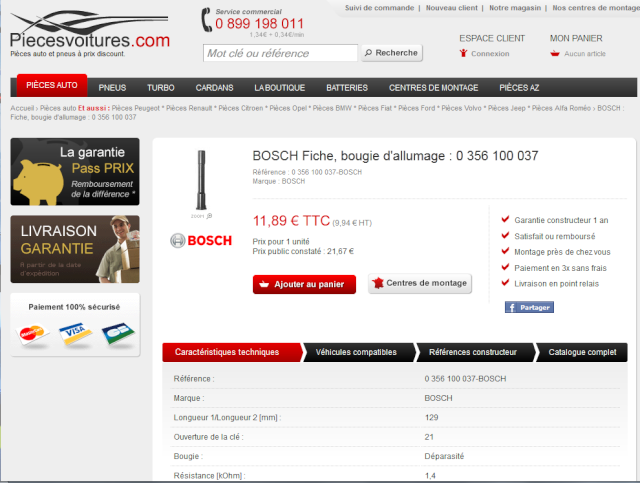This screenshot has width=640, height=483.
Task: Open the Pièces AZ menu
Action: [519, 88]
